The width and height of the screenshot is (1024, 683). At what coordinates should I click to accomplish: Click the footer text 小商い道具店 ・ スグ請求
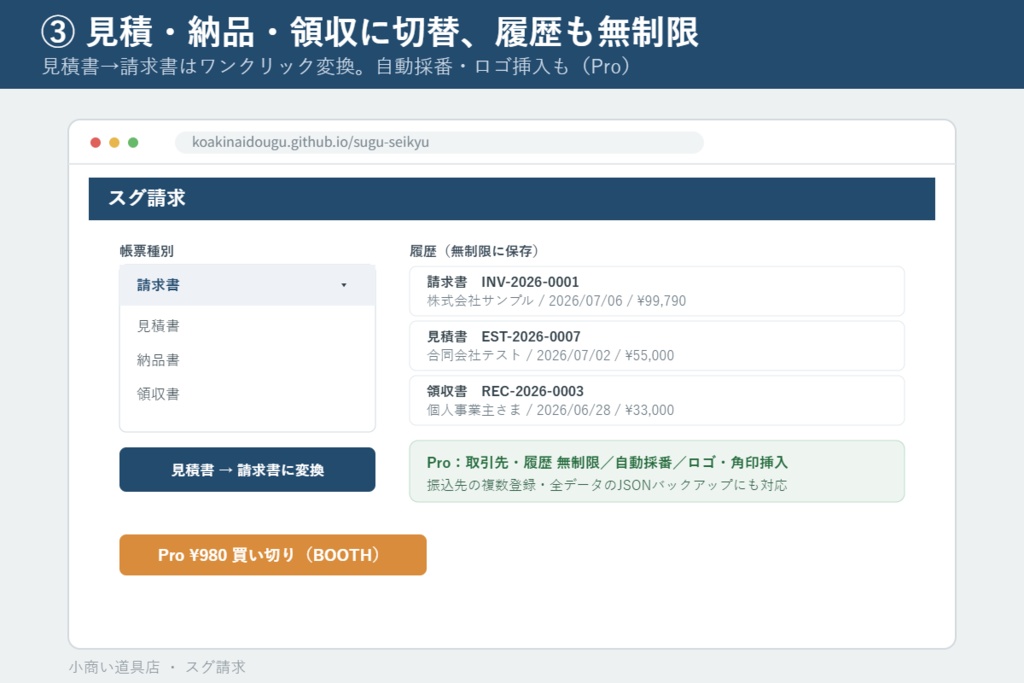[x=157, y=667]
